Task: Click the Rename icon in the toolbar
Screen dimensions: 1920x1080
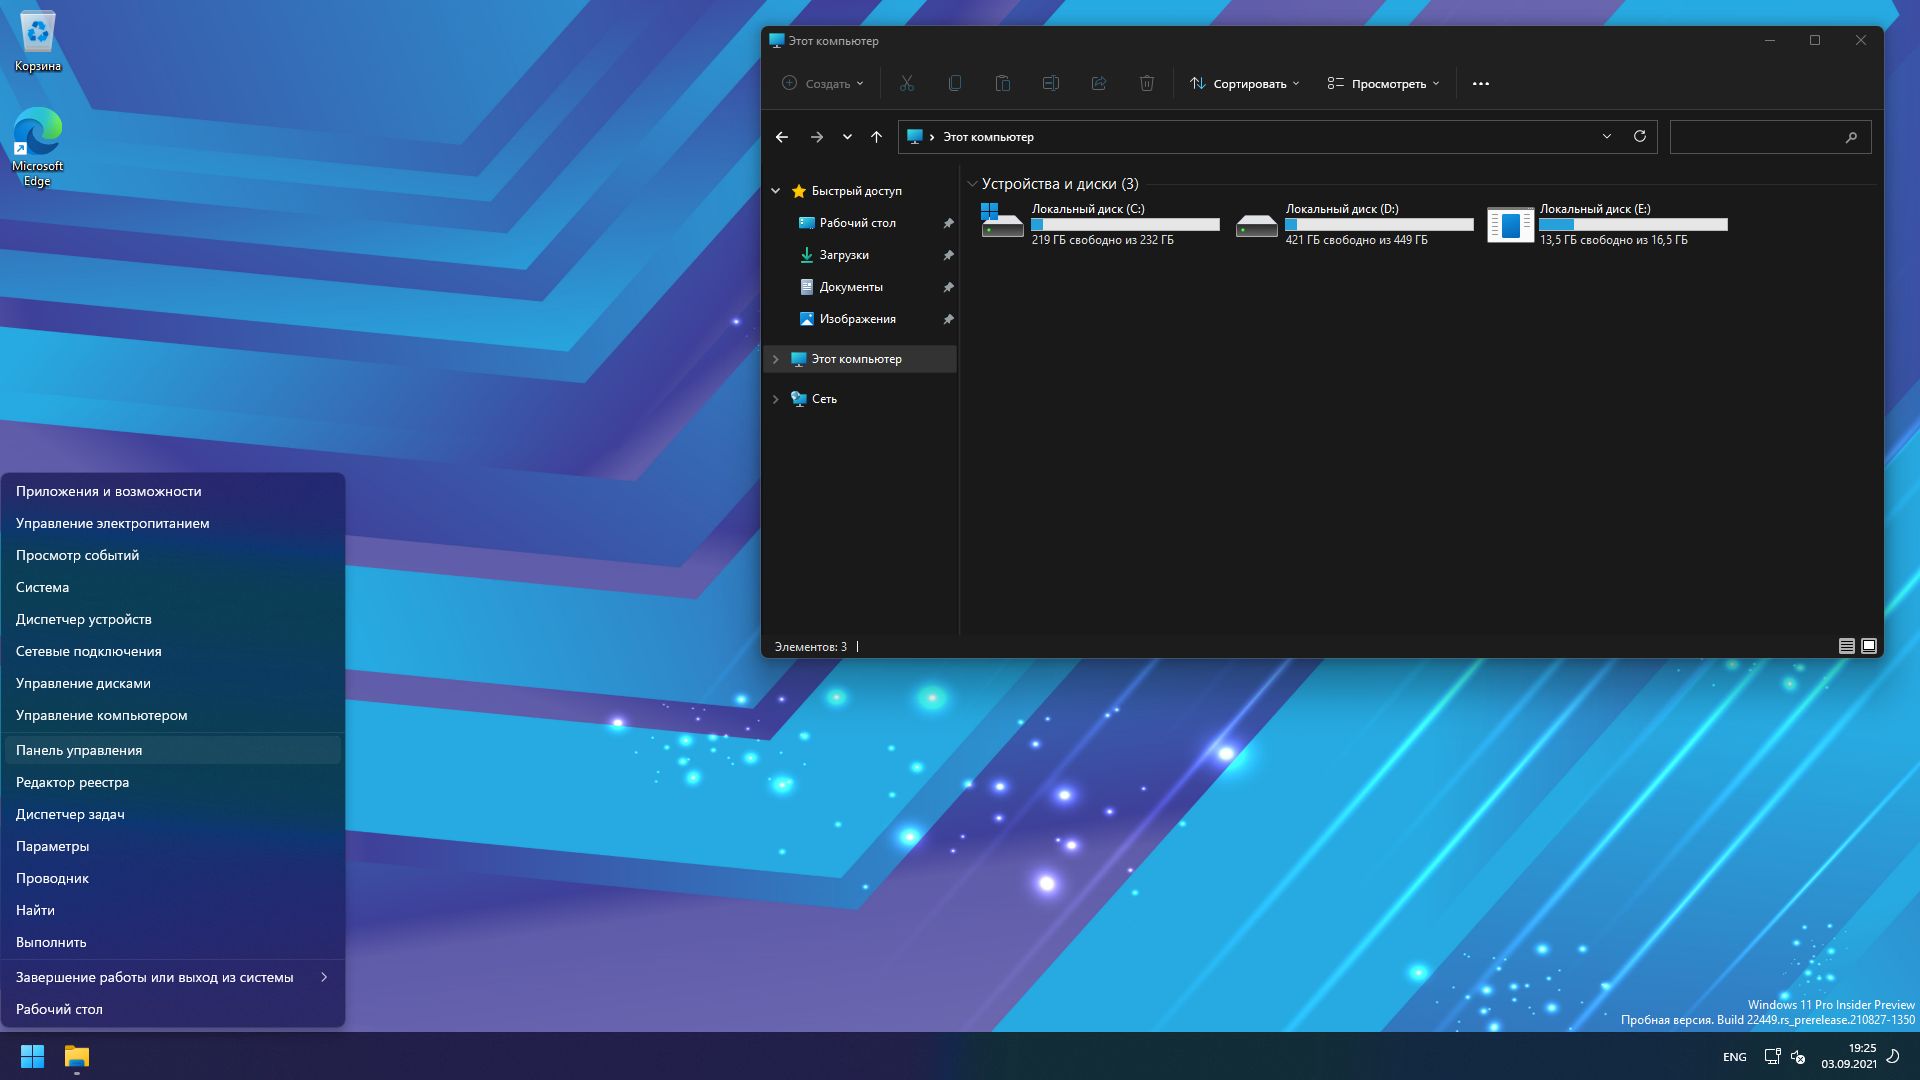Action: click(1051, 84)
